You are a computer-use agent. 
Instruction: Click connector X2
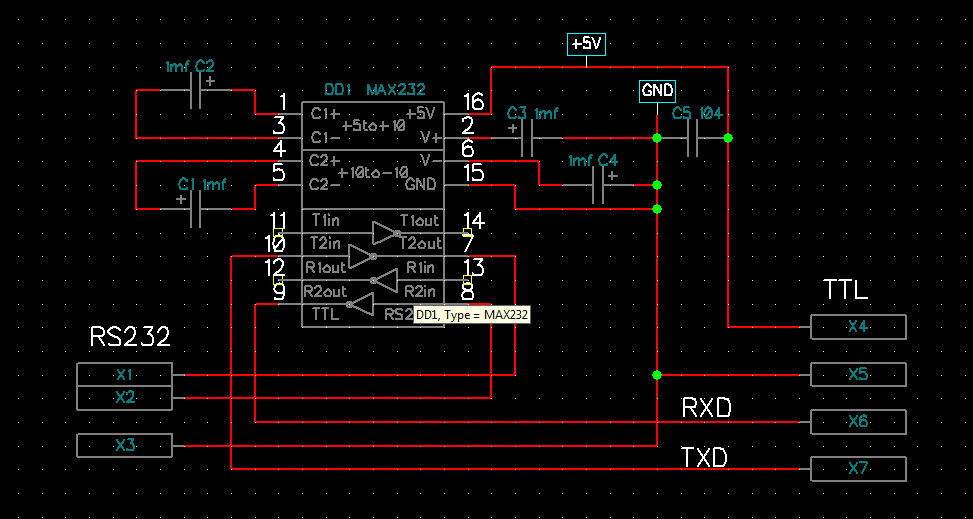(x=125, y=398)
